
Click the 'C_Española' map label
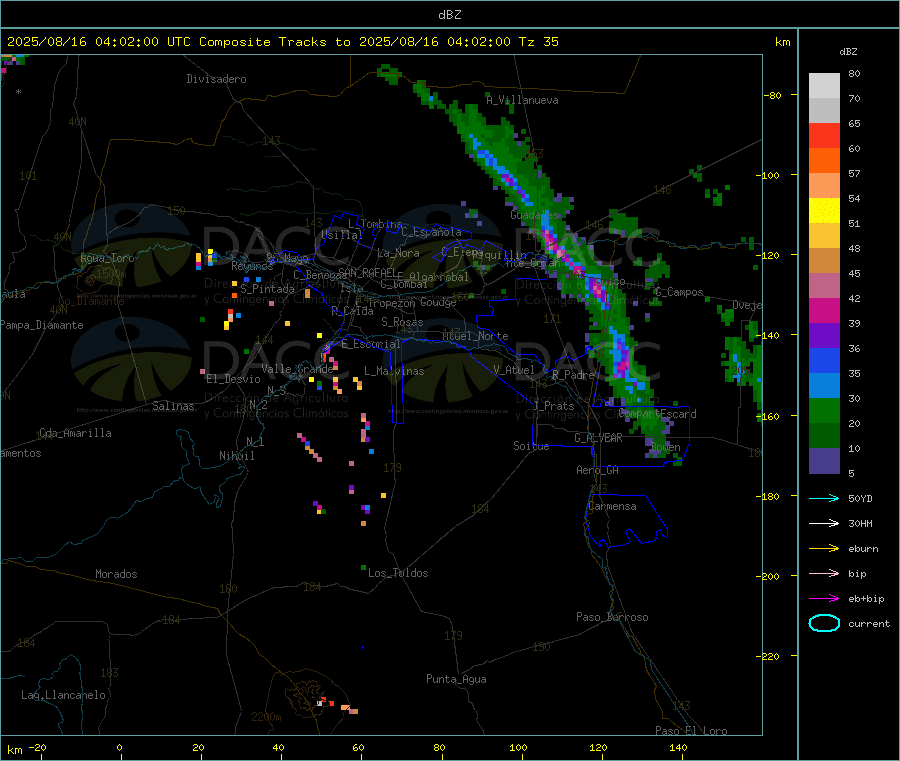[x=432, y=232]
